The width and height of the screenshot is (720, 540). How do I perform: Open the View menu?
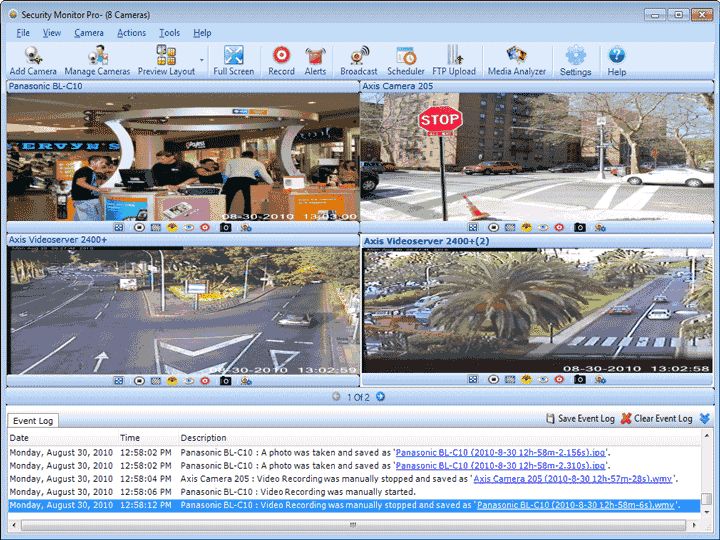52,33
